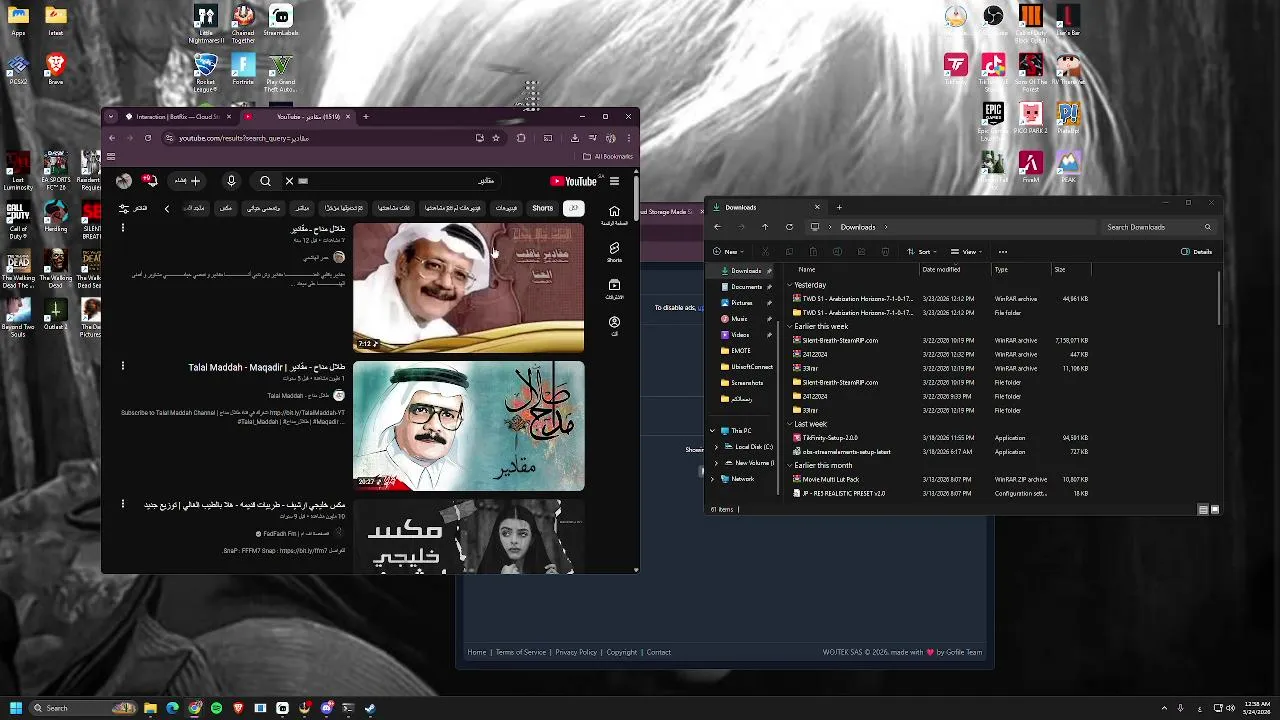Collapse the Earlier this week group
The height and width of the screenshot is (720, 1280).
[789, 327]
